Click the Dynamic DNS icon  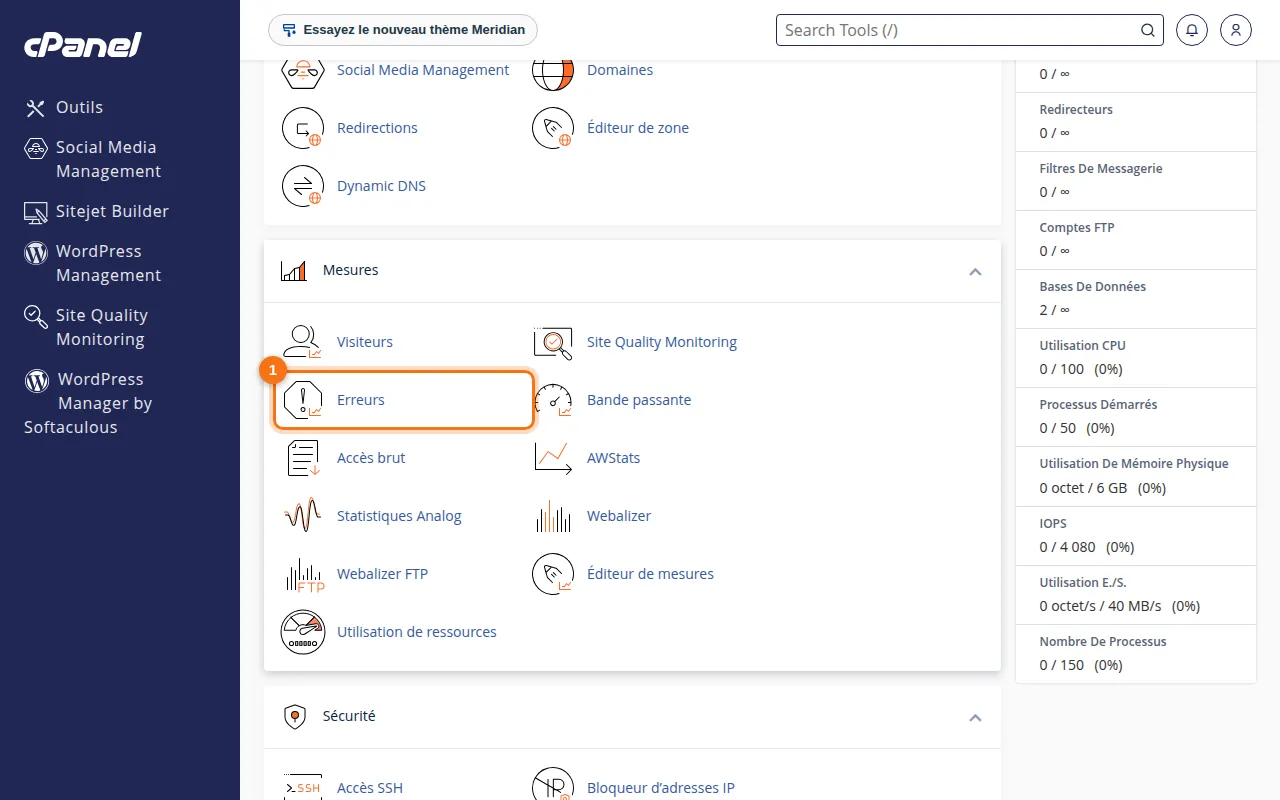[x=302, y=186]
